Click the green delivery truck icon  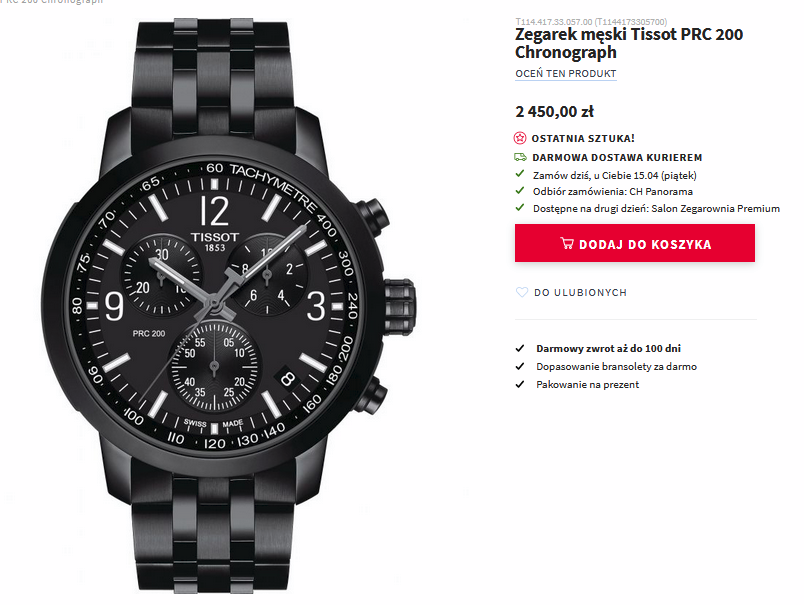click(x=520, y=157)
